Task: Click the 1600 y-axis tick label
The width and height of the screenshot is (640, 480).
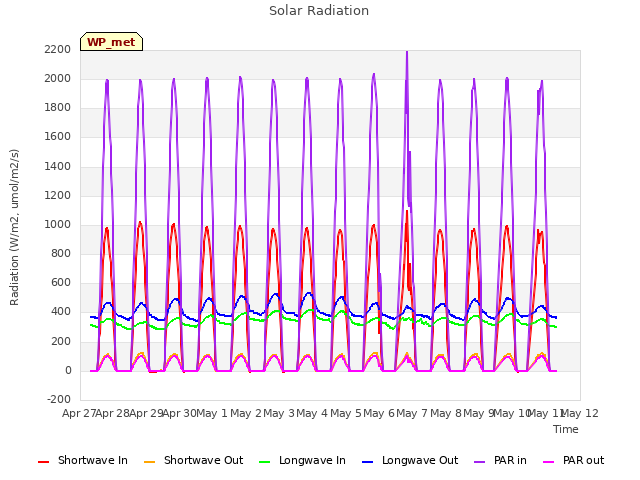Action: point(58,137)
